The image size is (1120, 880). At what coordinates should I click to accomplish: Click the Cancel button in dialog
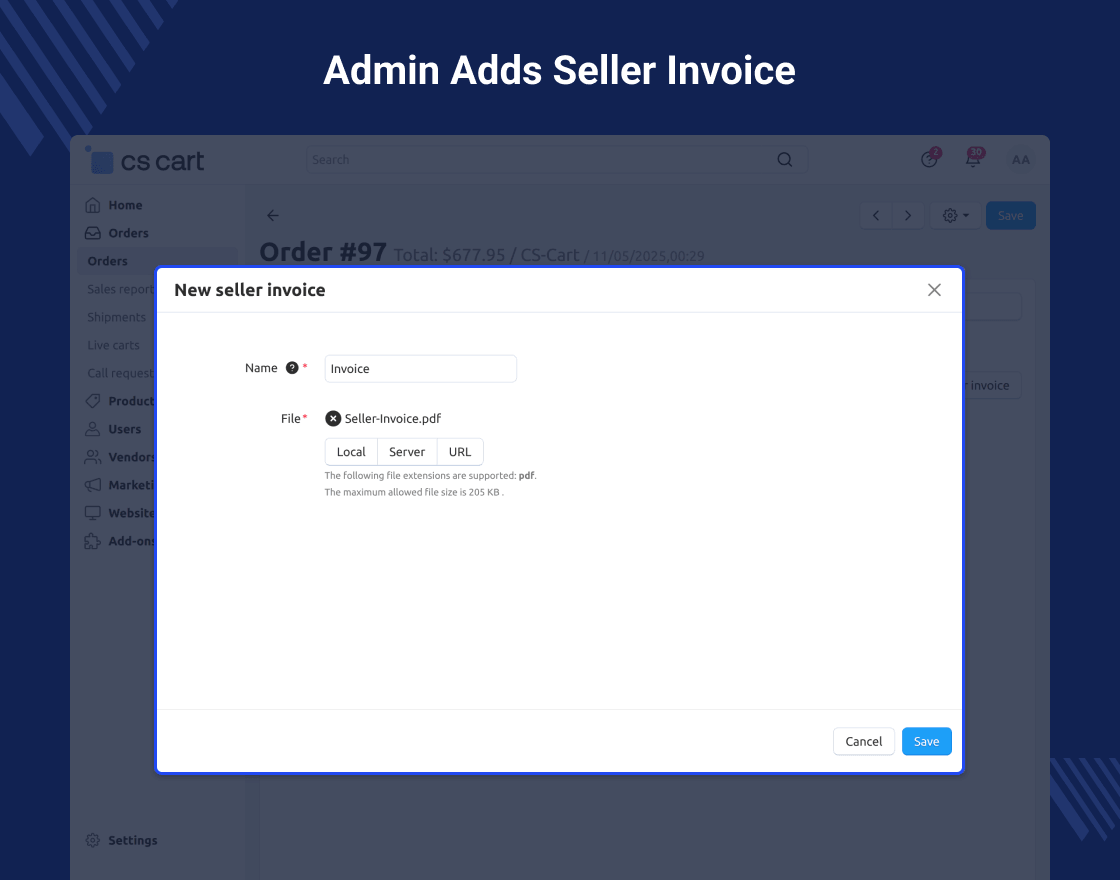(x=863, y=741)
